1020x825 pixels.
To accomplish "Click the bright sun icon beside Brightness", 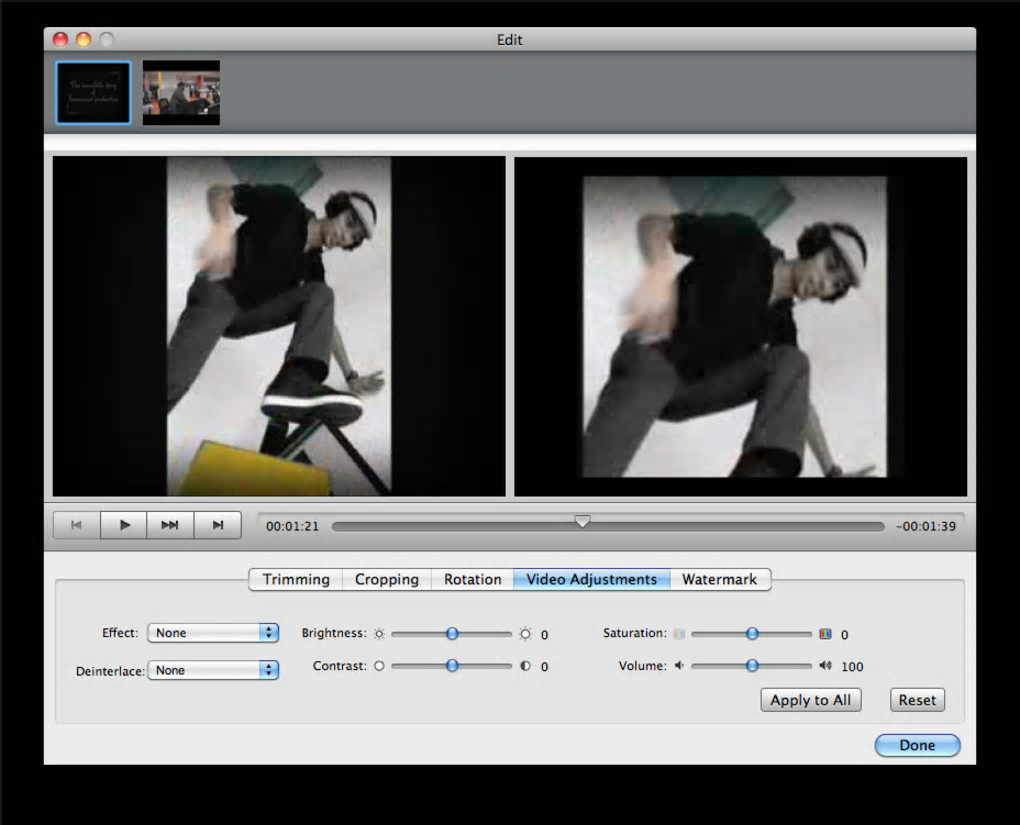I will tap(526, 634).
